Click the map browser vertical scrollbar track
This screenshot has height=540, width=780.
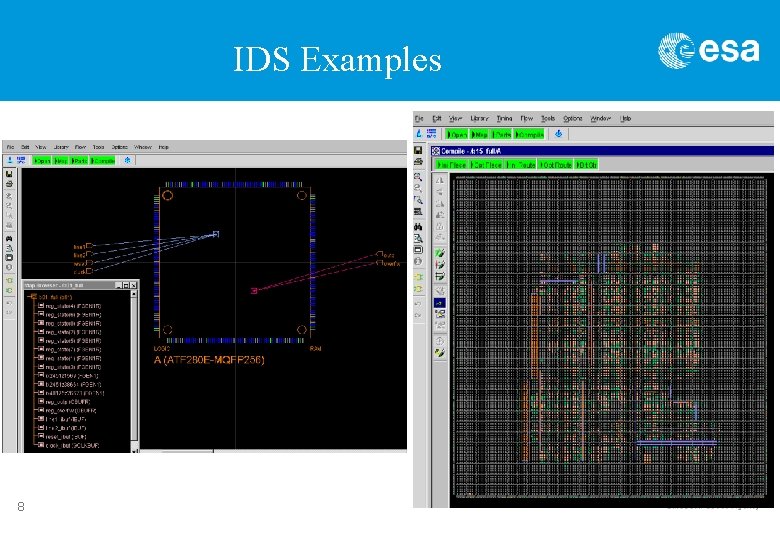coord(134,370)
